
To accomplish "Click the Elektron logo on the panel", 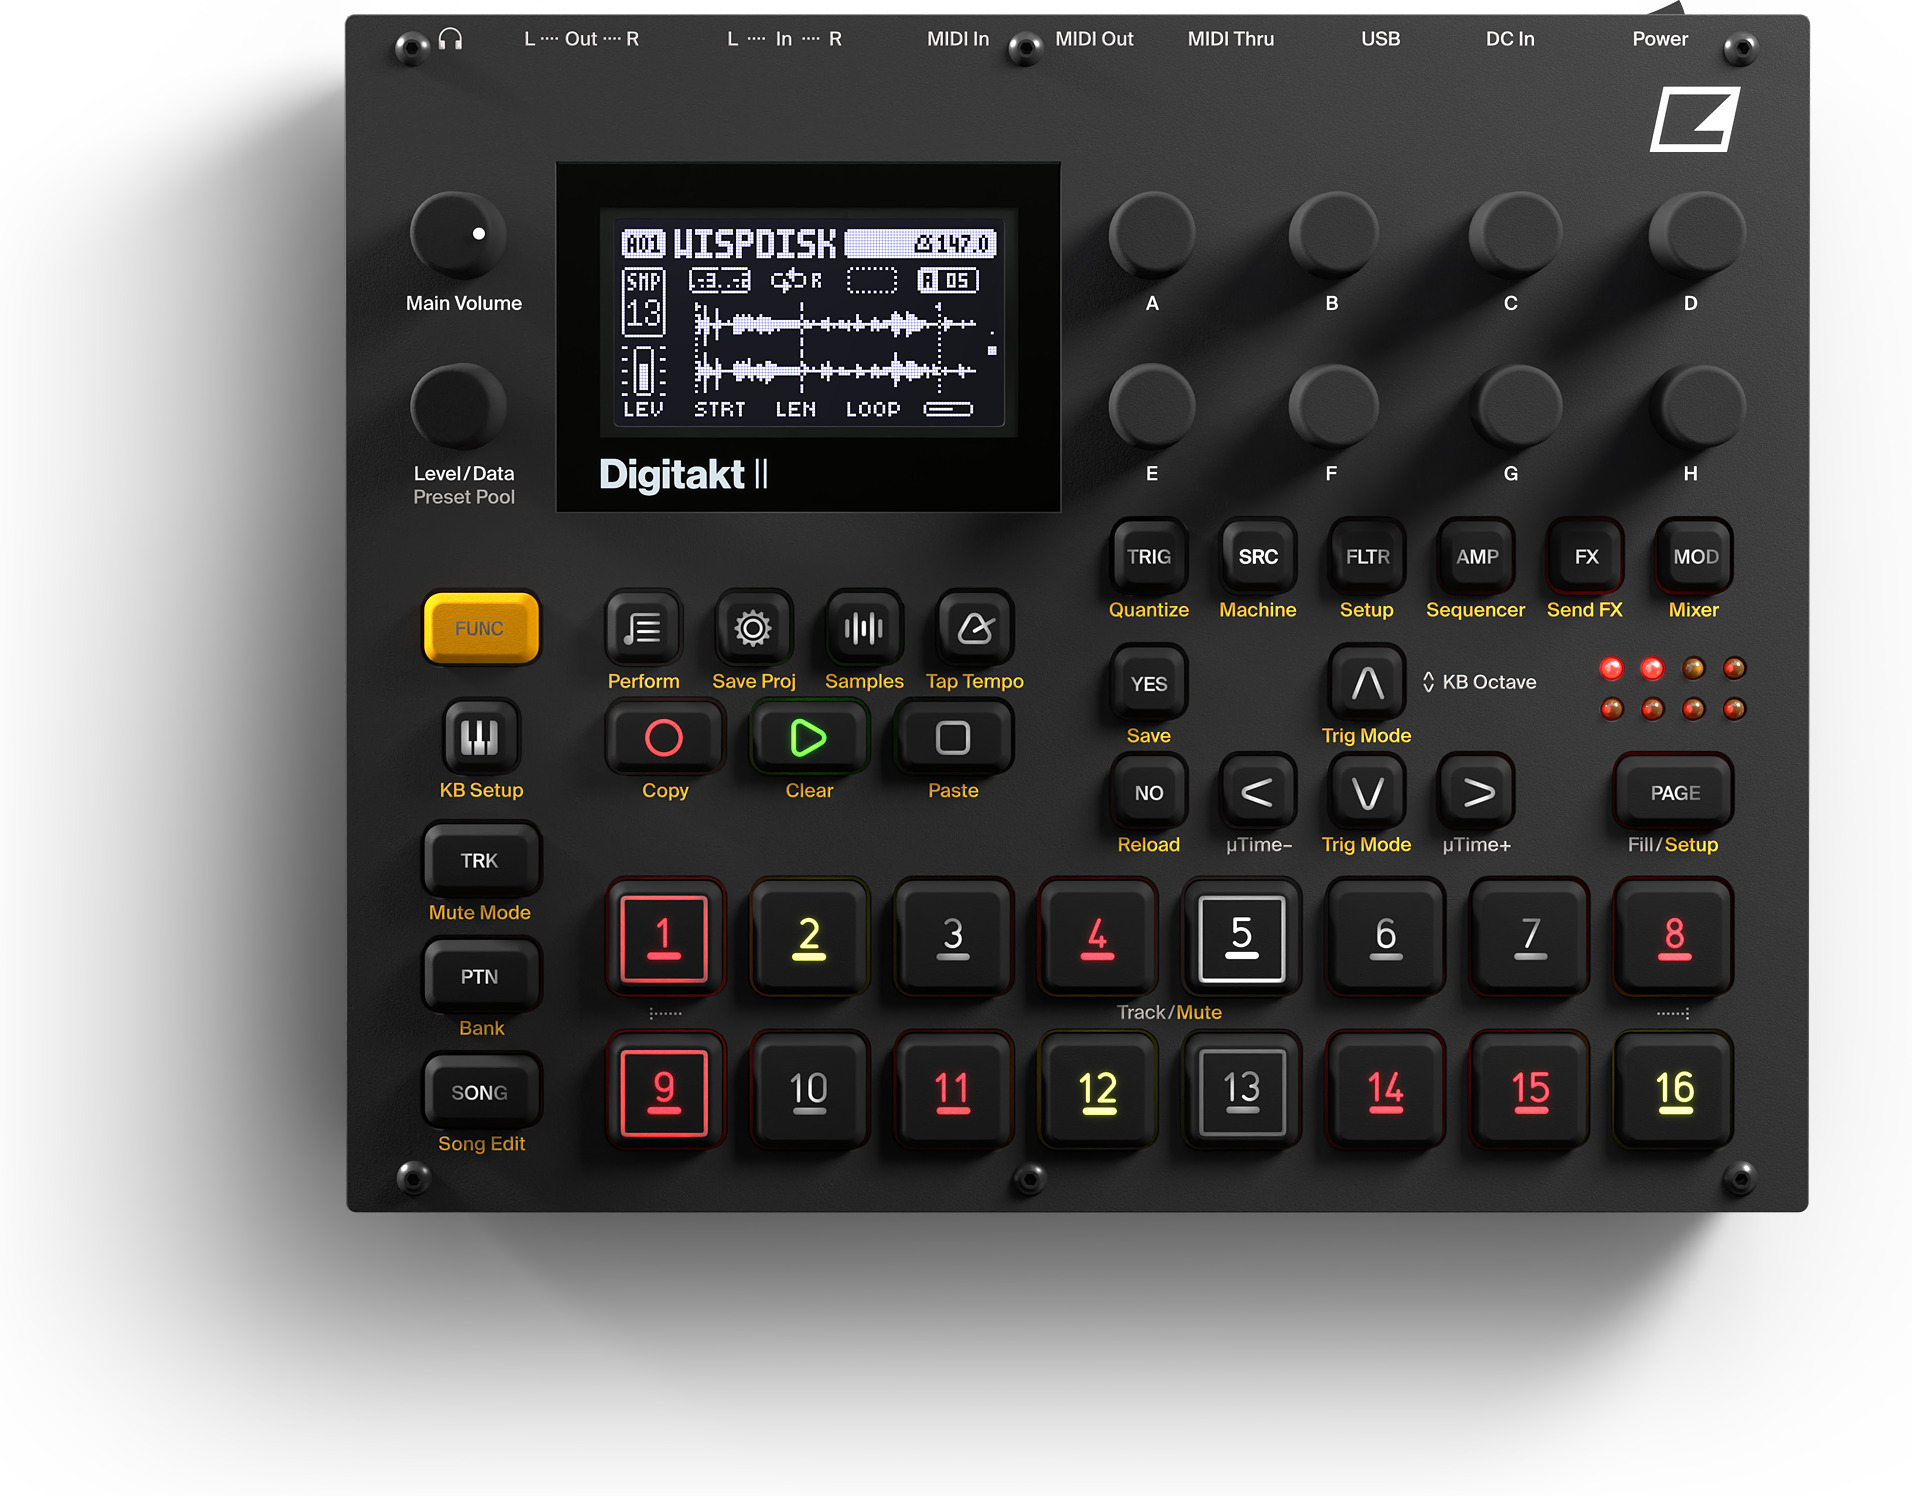I will [1694, 119].
